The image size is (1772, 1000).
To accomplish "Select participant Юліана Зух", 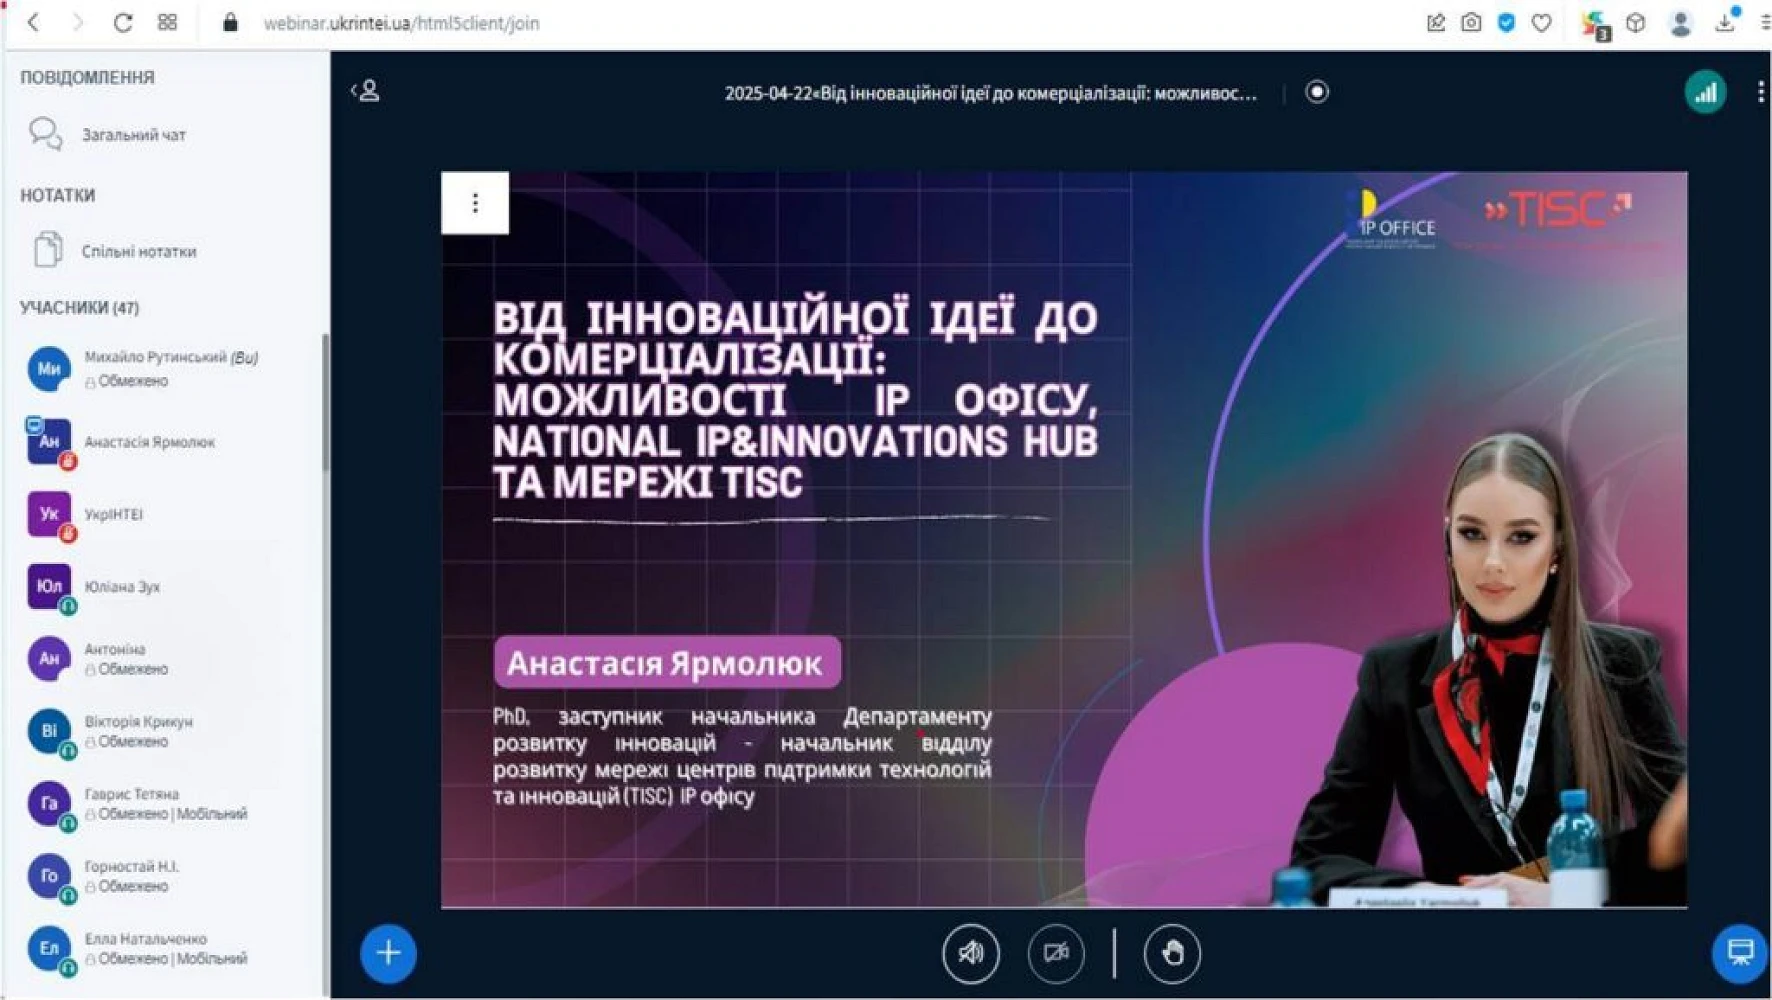I will click(122, 587).
